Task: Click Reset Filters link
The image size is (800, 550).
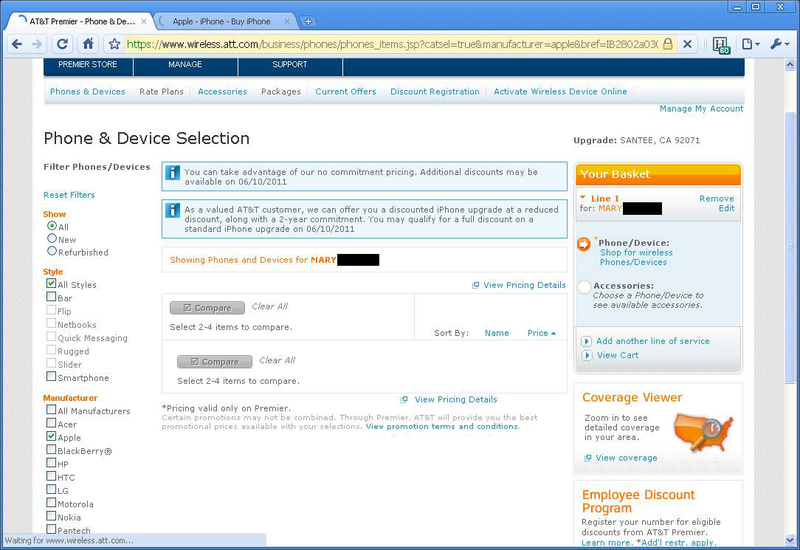Action: click(x=69, y=195)
